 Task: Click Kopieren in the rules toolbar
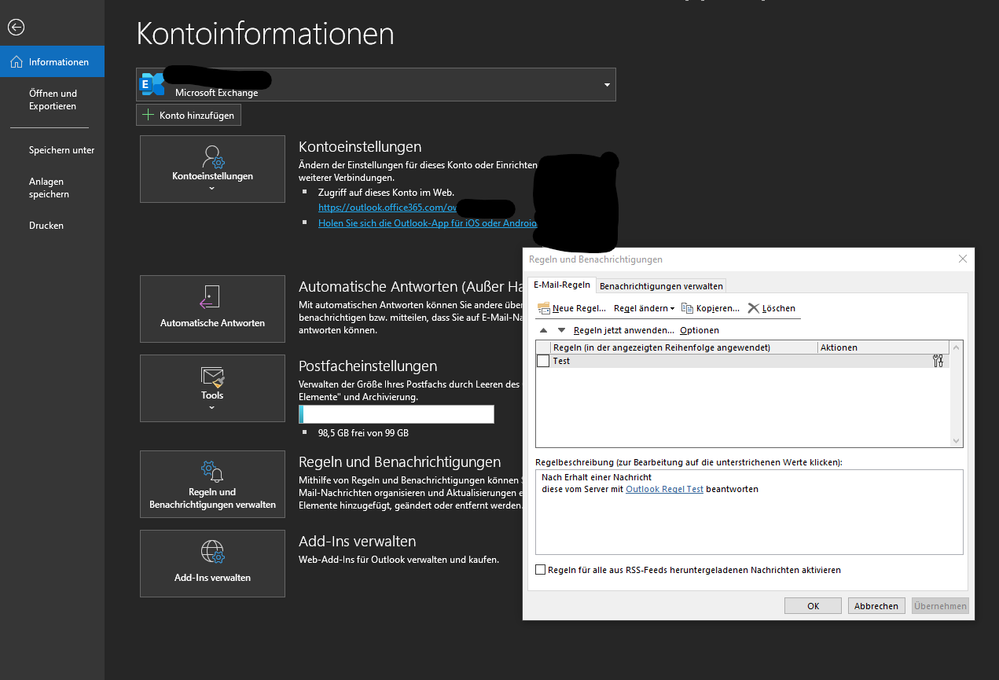(x=710, y=308)
